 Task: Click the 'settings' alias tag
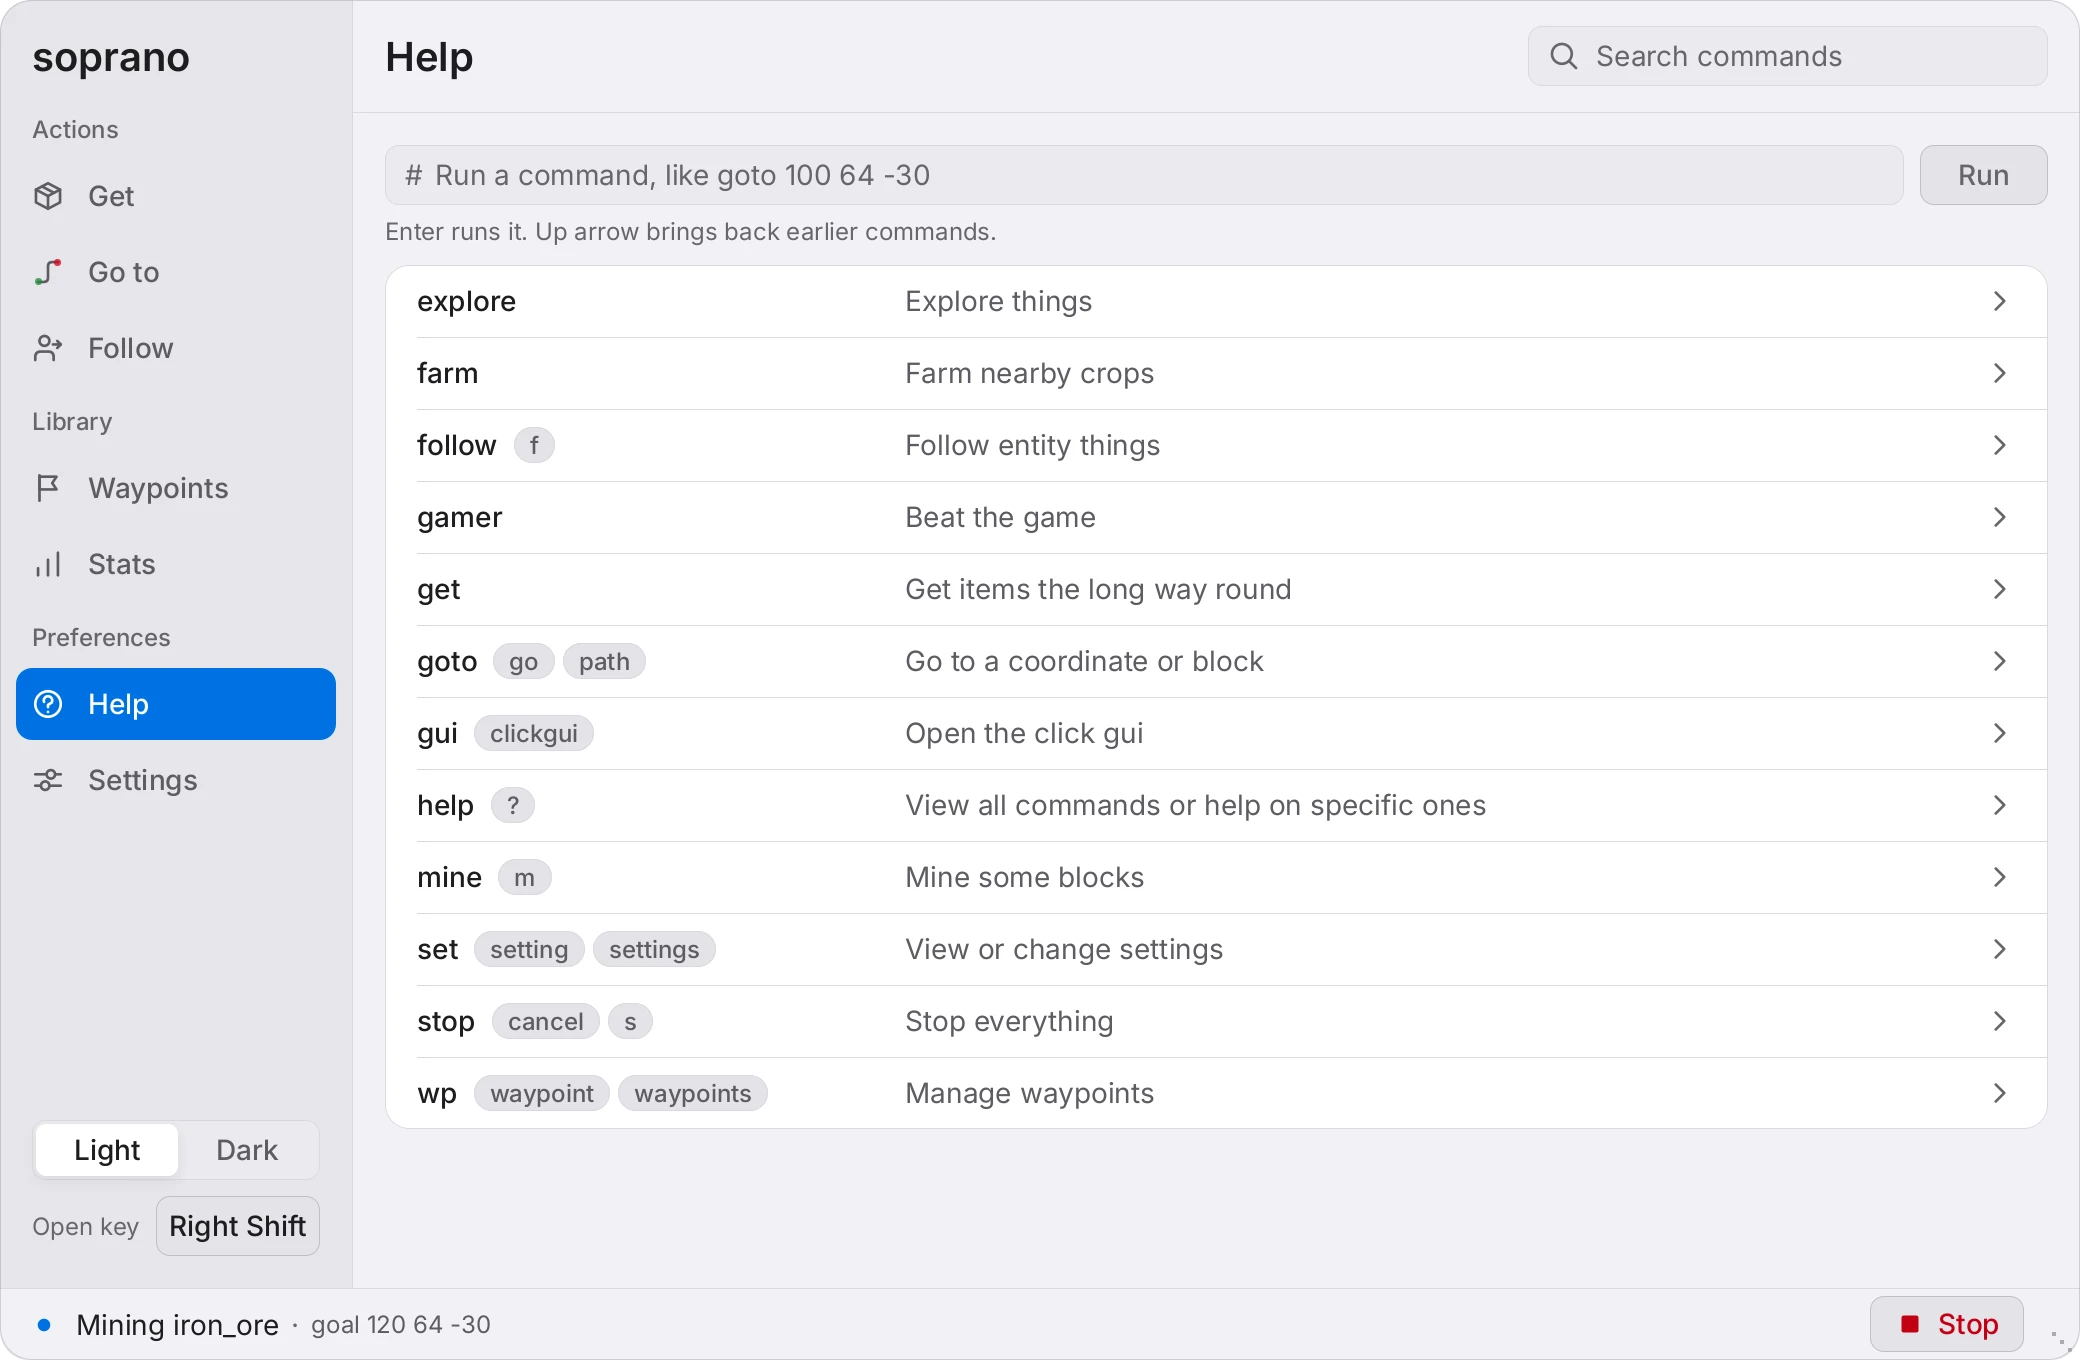point(654,949)
